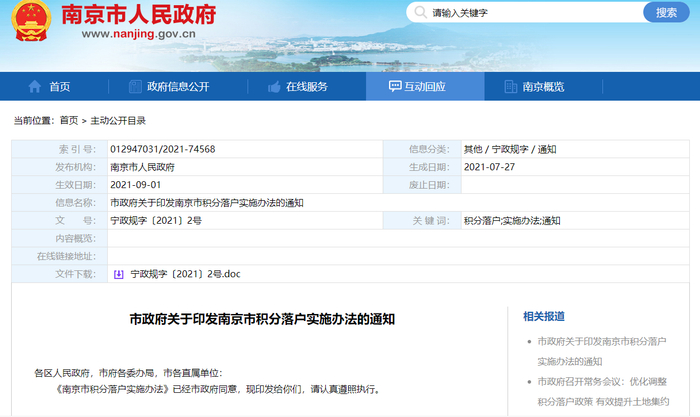Click the 相关报道 section heading
The height and width of the screenshot is (417, 700).
544,317
